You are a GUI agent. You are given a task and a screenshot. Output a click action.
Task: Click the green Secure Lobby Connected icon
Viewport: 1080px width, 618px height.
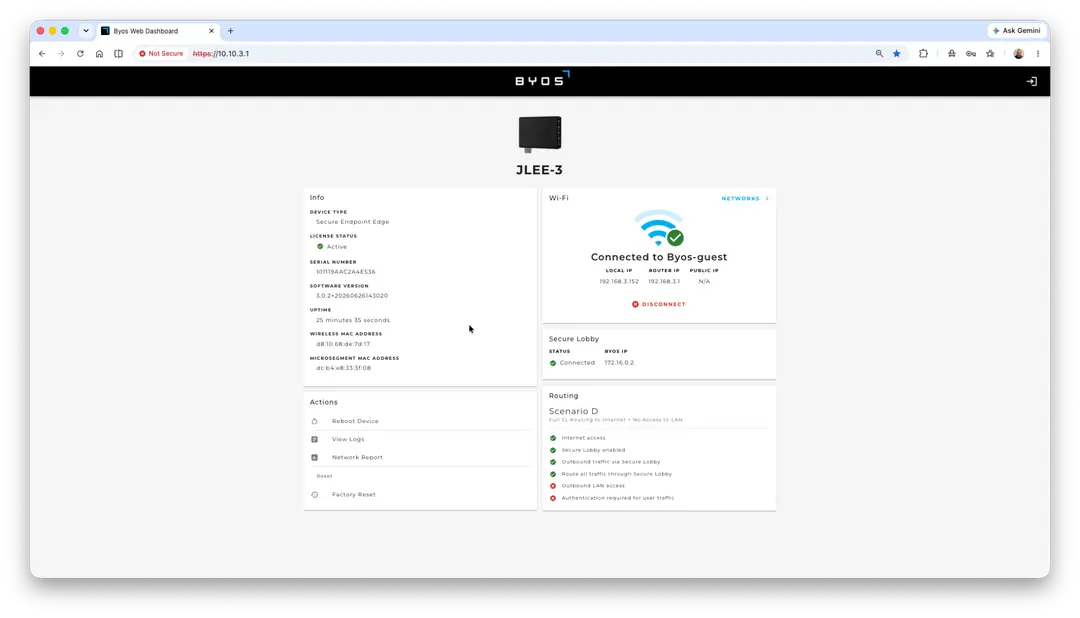(x=552, y=363)
